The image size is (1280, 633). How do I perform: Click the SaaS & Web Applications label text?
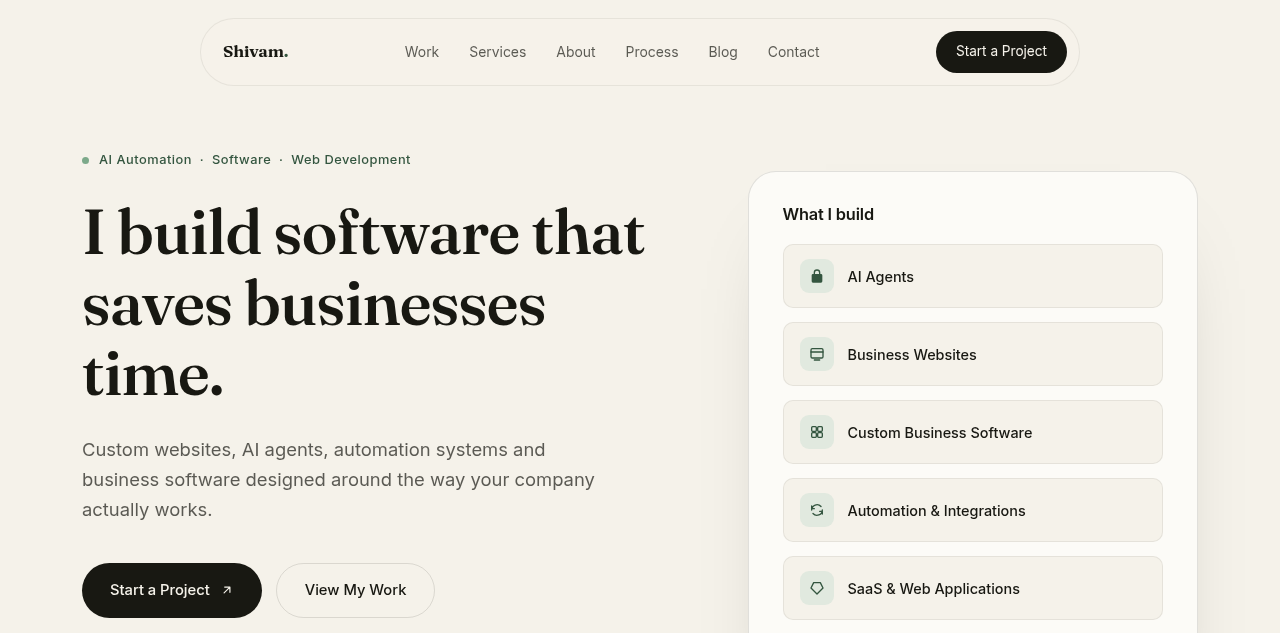(x=934, y=589)
